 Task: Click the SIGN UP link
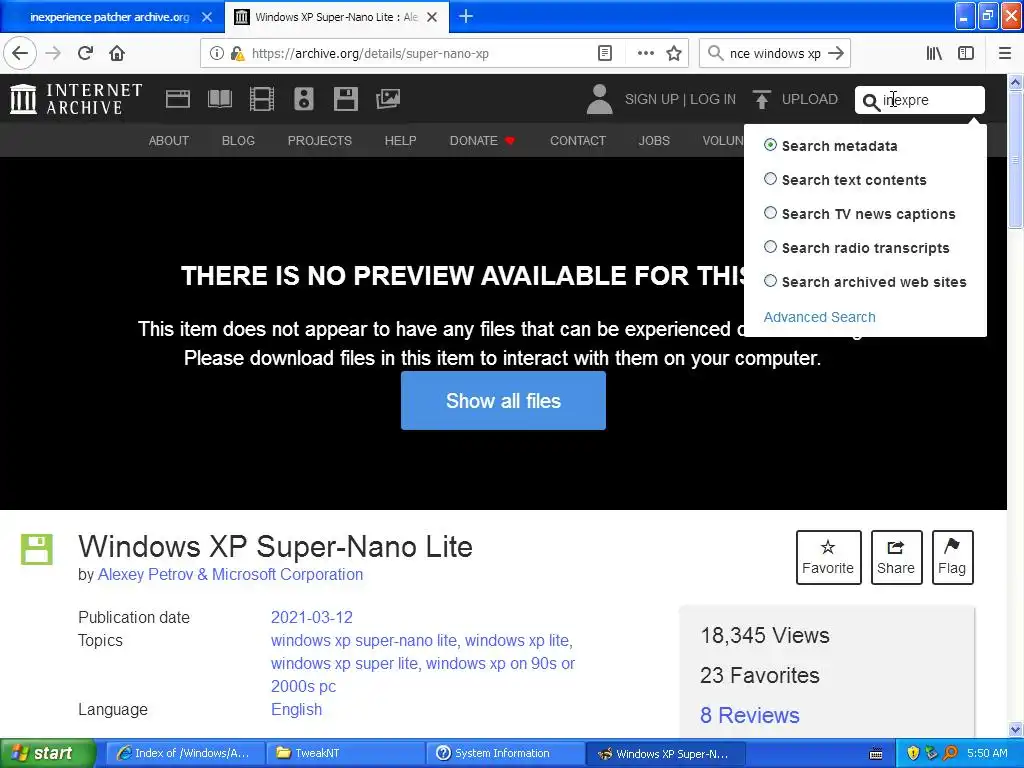click(x=651, y=99)
